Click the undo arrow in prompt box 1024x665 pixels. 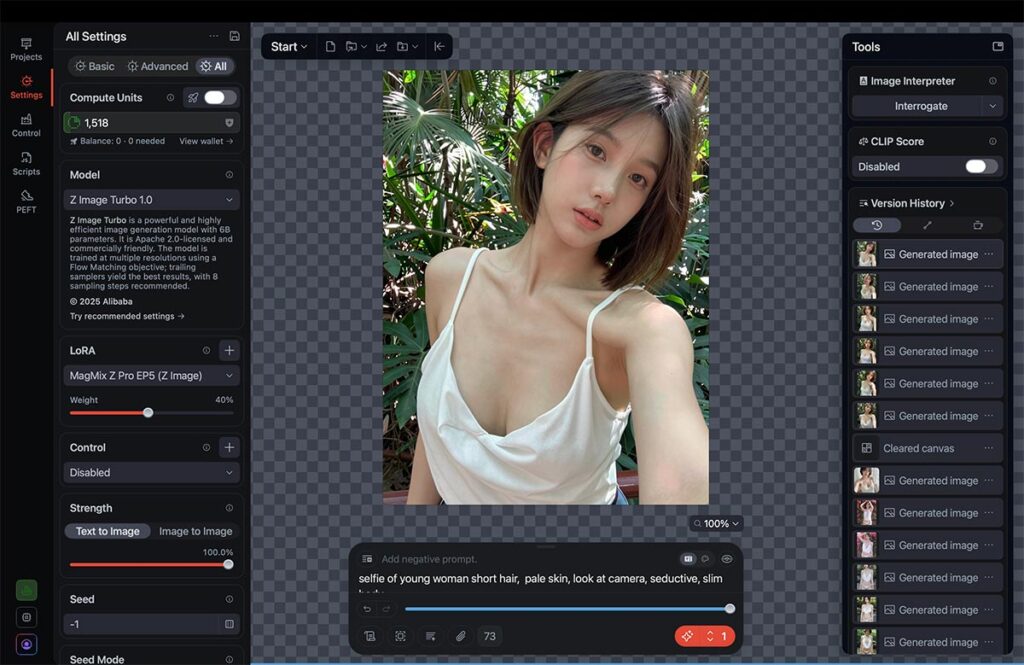[367, 609]
